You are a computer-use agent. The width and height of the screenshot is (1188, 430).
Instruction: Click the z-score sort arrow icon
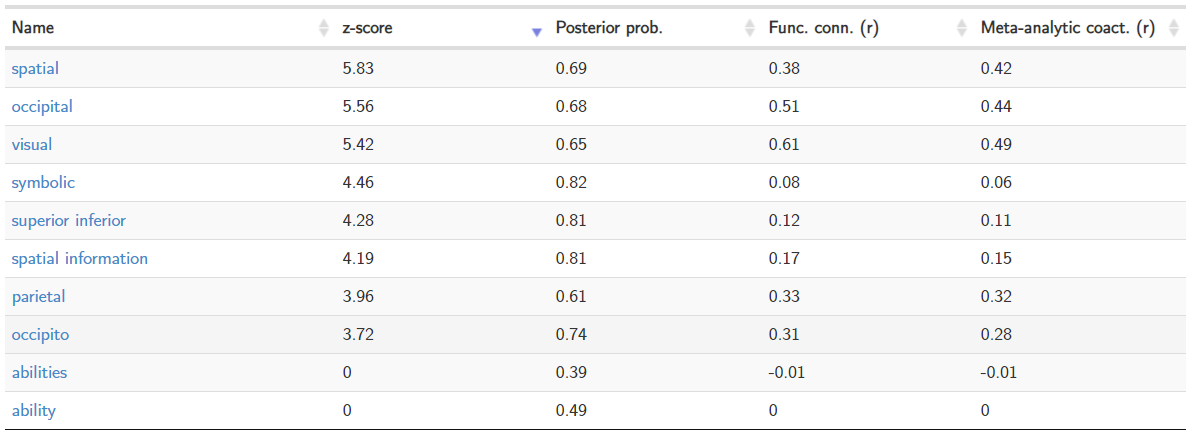(x=537, y=30)
